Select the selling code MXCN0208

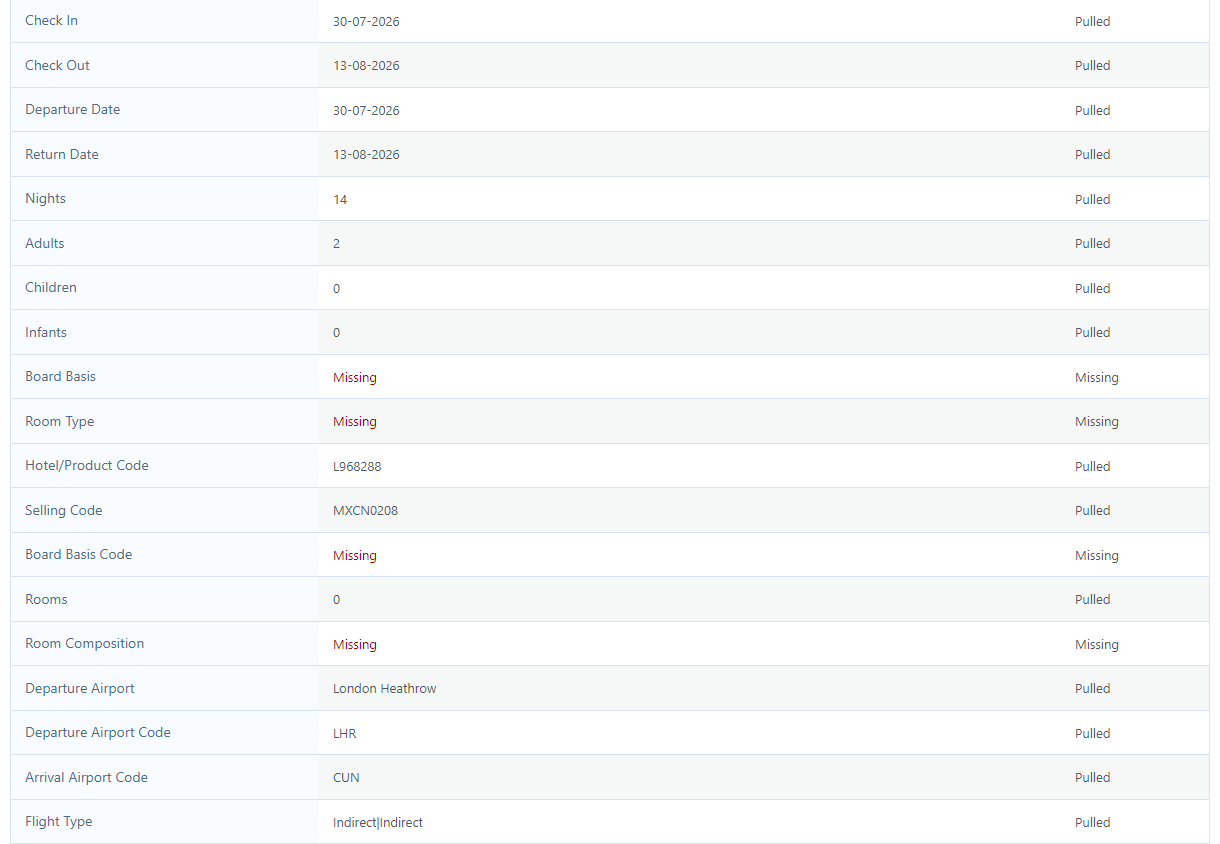point(365,511)
